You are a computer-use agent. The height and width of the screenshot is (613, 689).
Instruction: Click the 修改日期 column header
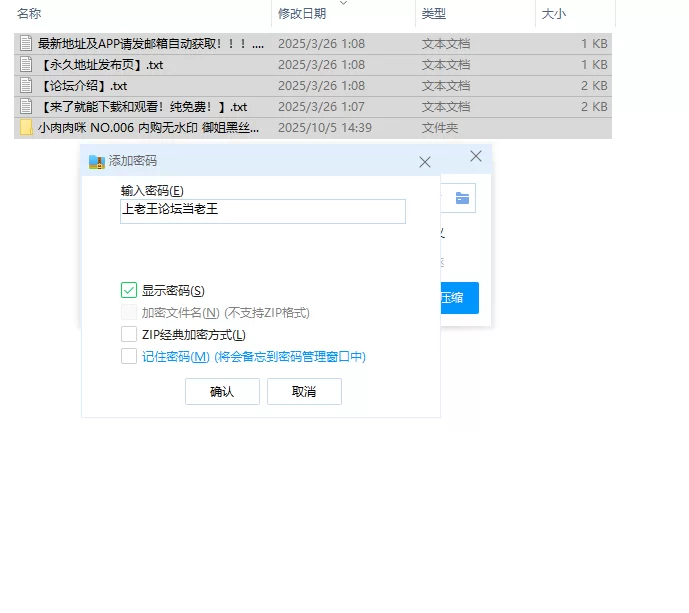pos(302,14)
